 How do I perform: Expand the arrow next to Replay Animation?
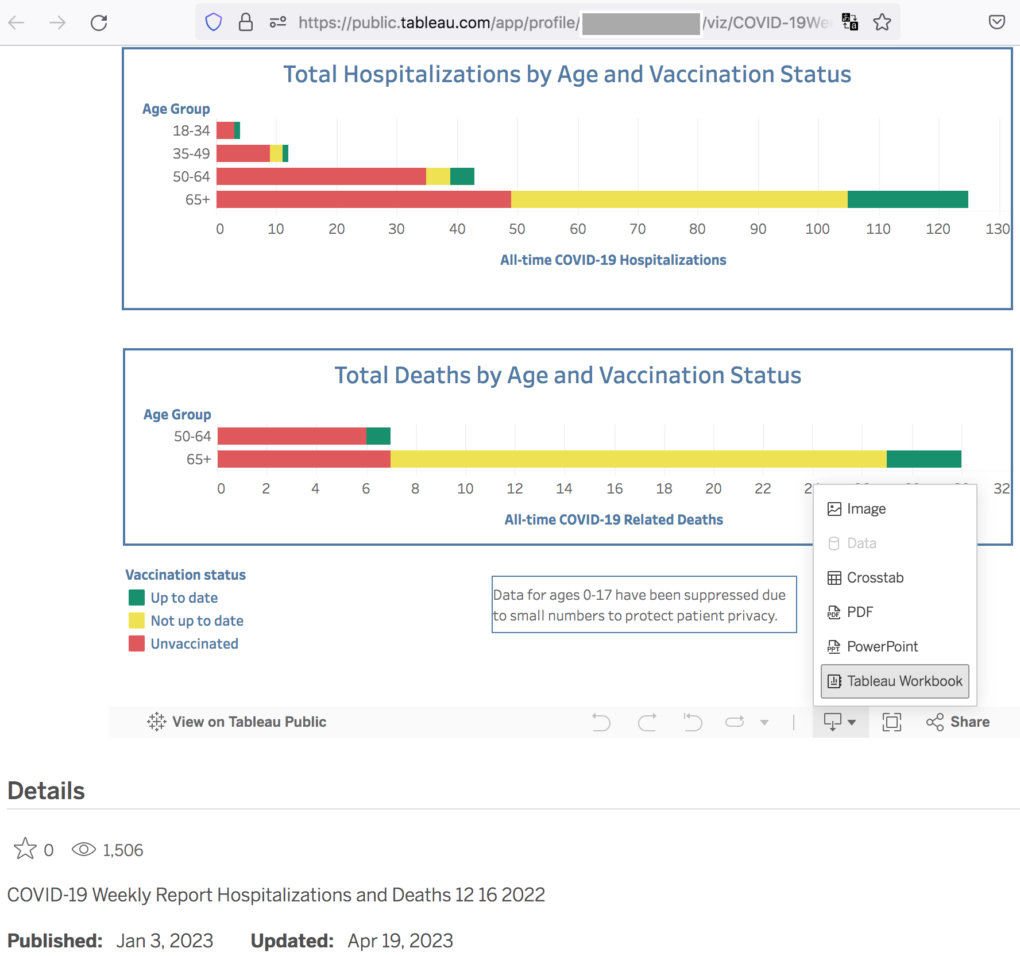[x=765, y=722]
